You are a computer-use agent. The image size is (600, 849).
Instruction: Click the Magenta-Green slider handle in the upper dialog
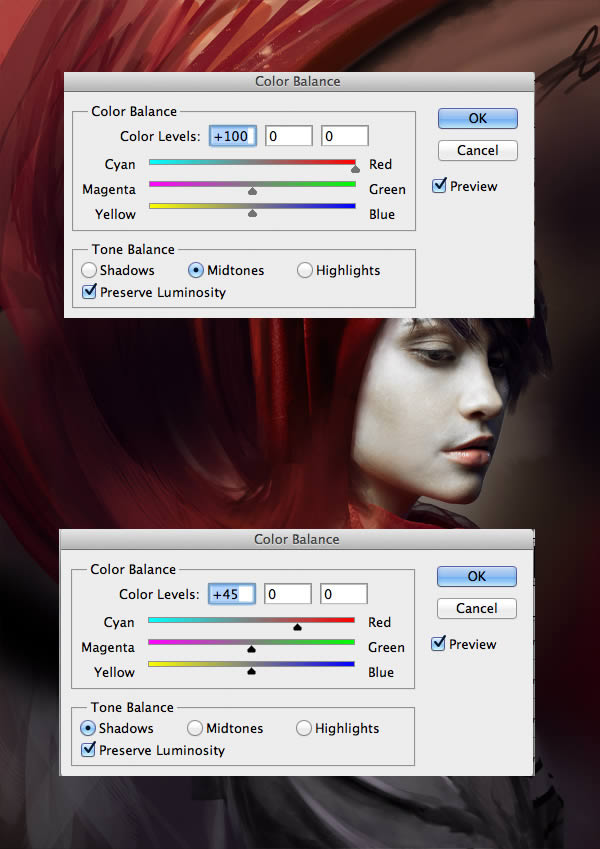(x=252, y=191)
